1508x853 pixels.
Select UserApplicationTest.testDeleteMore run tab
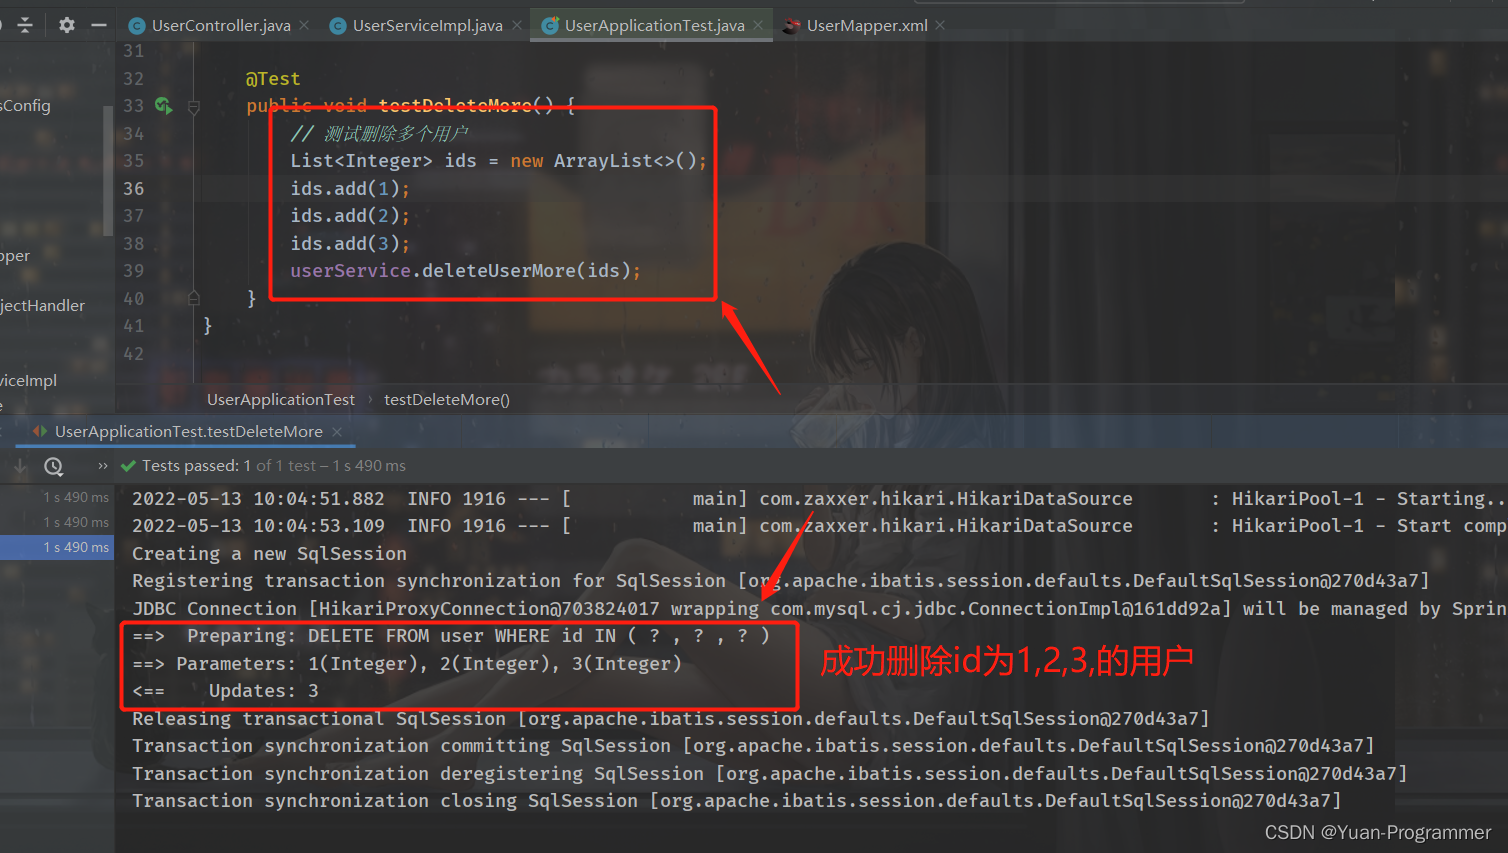click(188, 432)
